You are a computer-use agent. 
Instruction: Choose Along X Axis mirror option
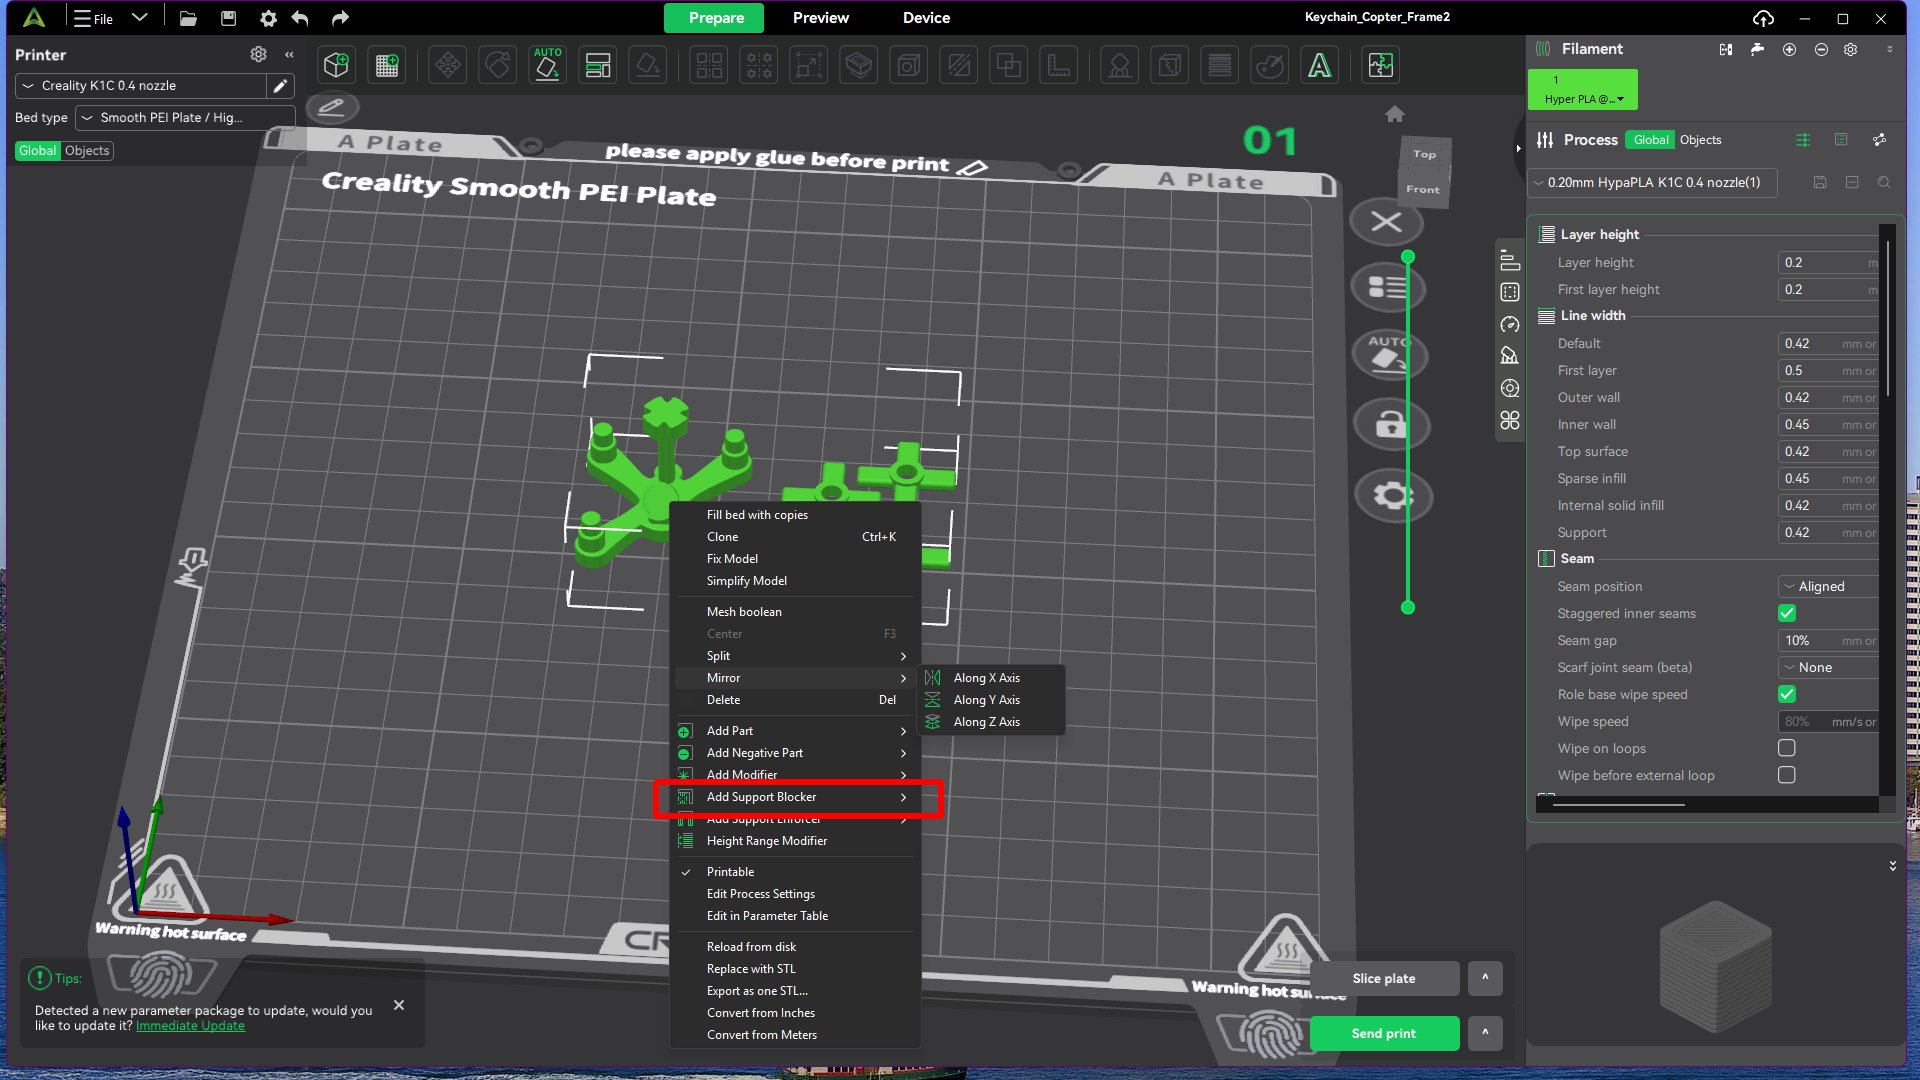(991, 678)
